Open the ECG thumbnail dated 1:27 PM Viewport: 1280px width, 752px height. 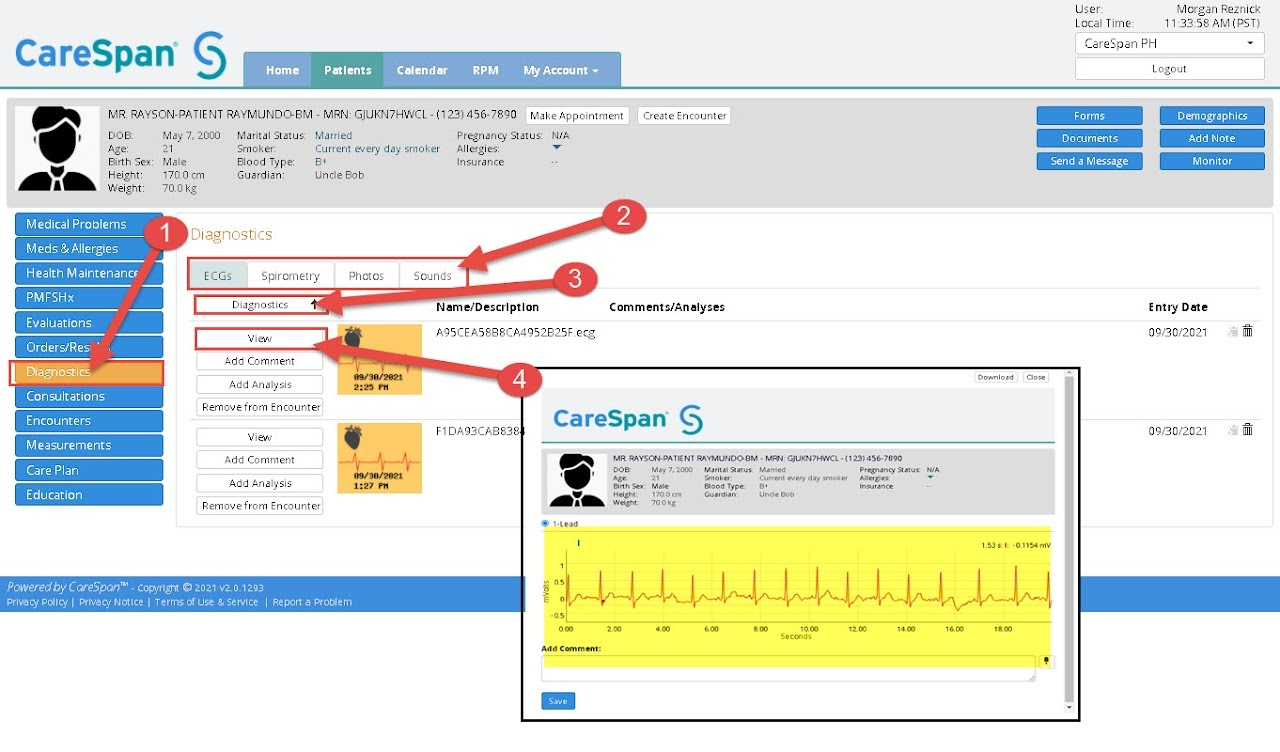coord(379,458)
